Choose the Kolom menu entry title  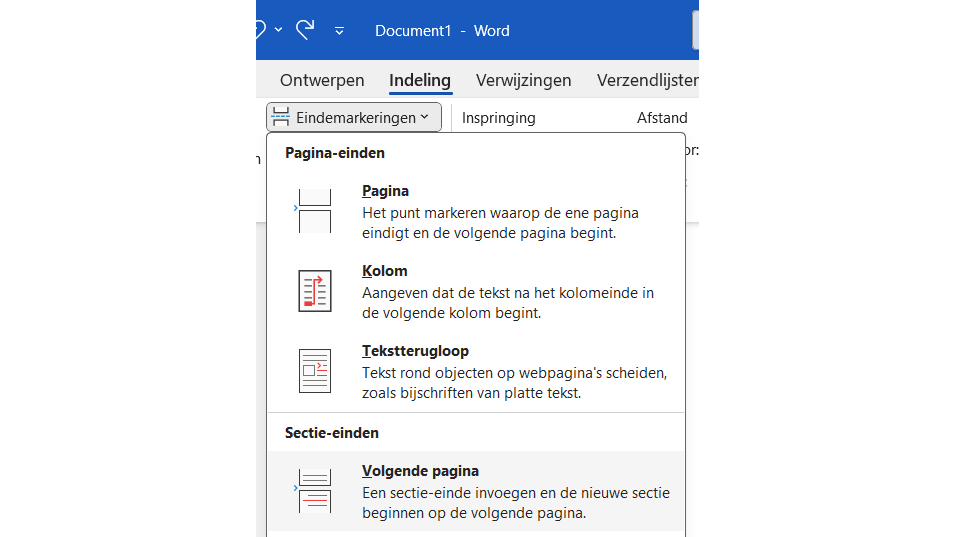coord(385,271)
